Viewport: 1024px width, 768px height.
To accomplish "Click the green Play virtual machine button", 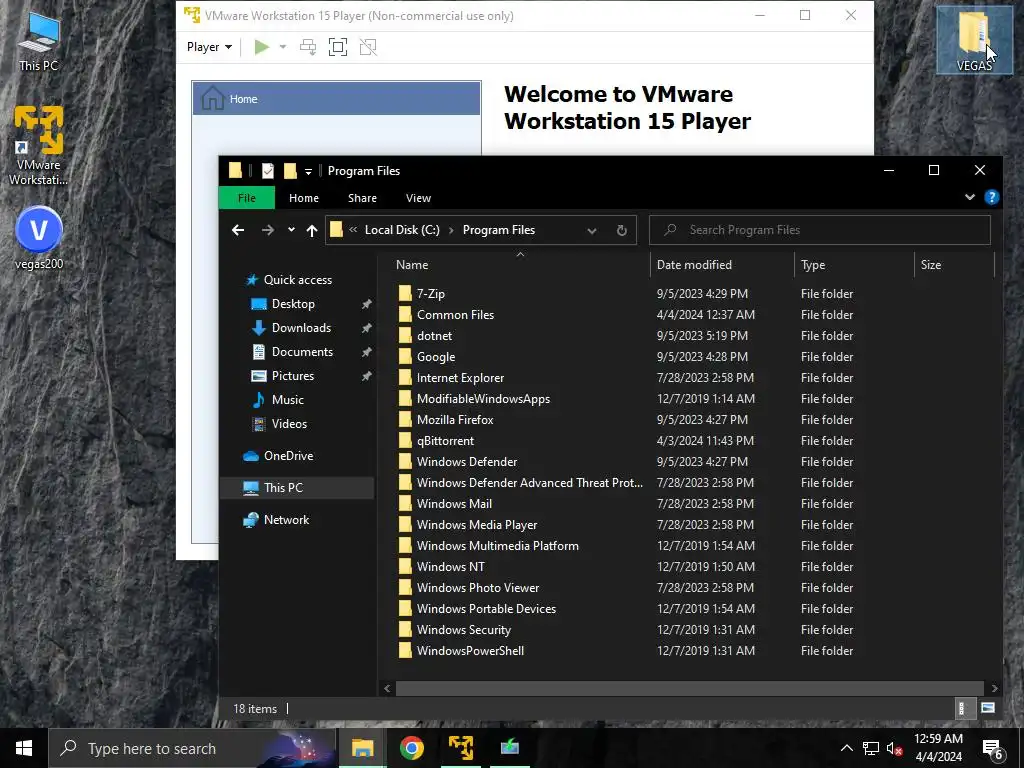I will (262, 47).
